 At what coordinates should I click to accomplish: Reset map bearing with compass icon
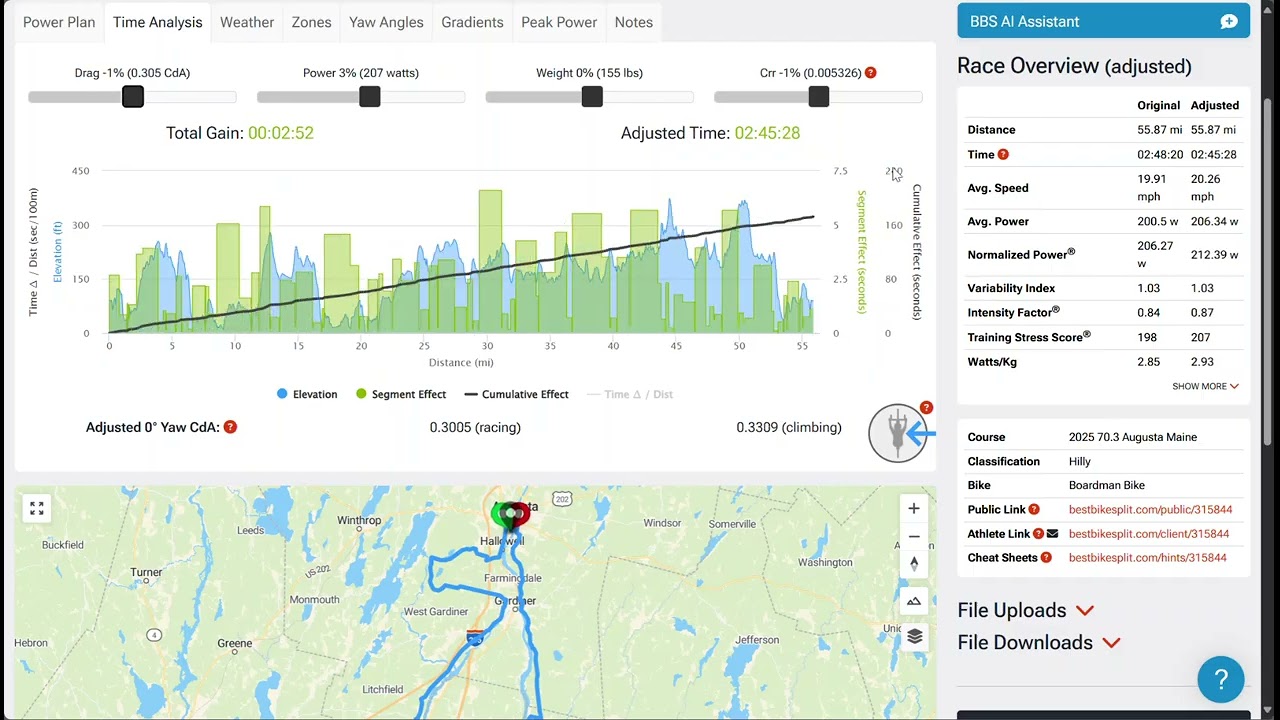914,564
